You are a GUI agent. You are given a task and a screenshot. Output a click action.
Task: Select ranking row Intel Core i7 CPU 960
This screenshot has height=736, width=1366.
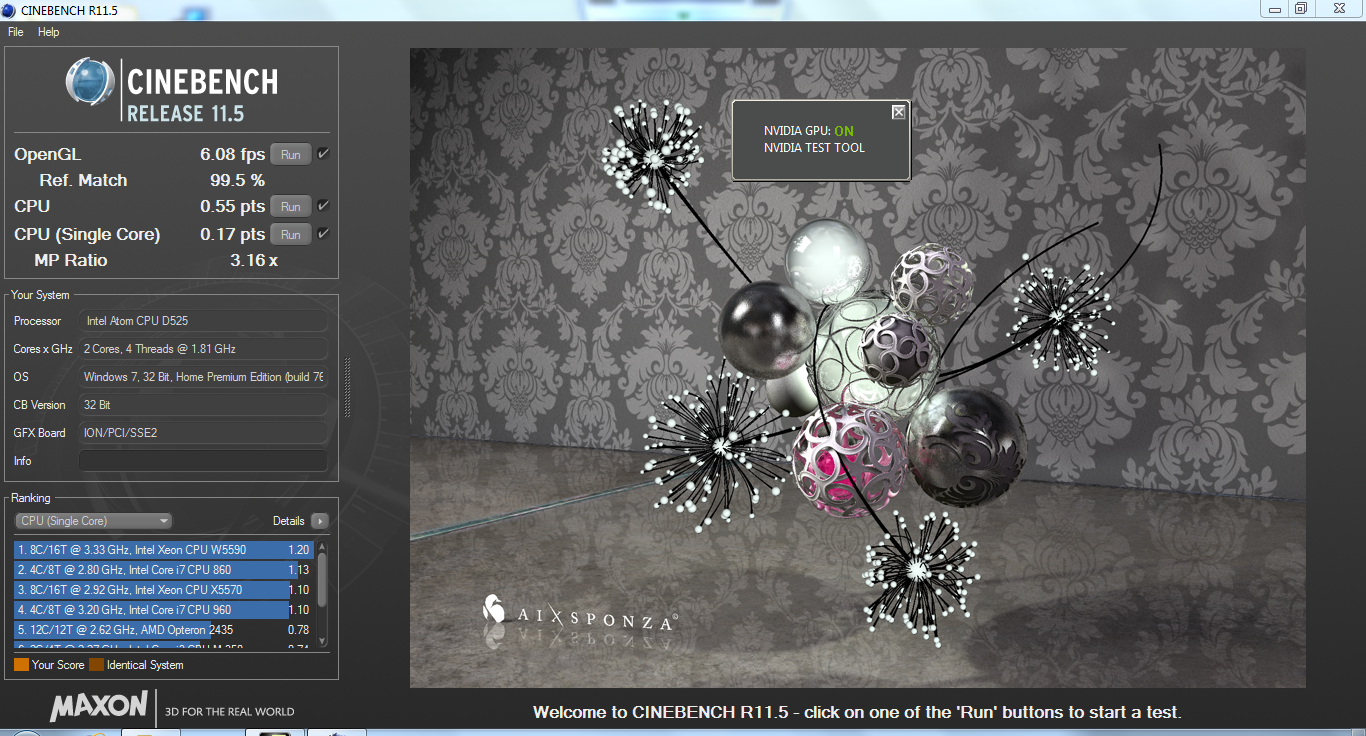pos(164,610)
